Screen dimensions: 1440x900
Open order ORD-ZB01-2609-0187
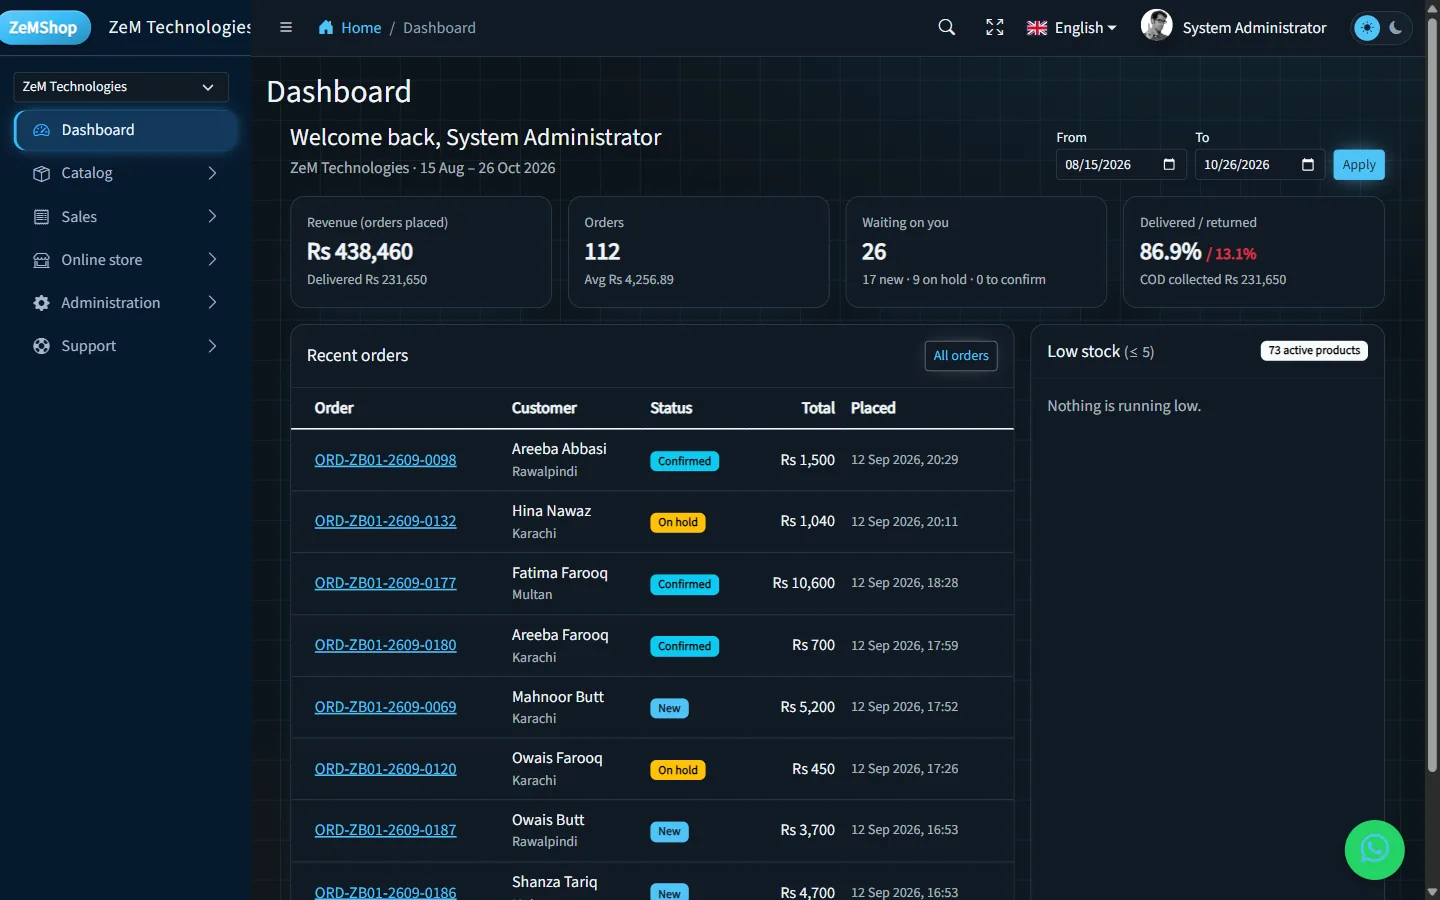click(x=385, y=830)
